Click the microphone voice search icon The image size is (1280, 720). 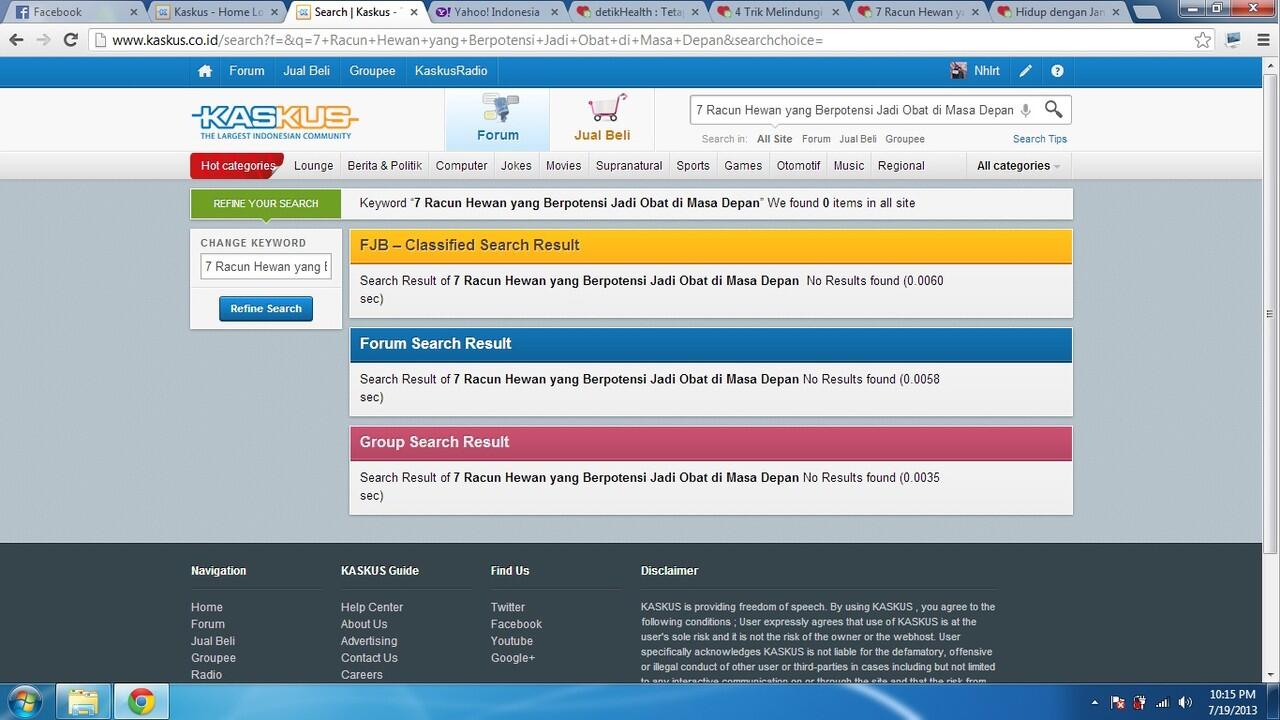point(1026,110)
